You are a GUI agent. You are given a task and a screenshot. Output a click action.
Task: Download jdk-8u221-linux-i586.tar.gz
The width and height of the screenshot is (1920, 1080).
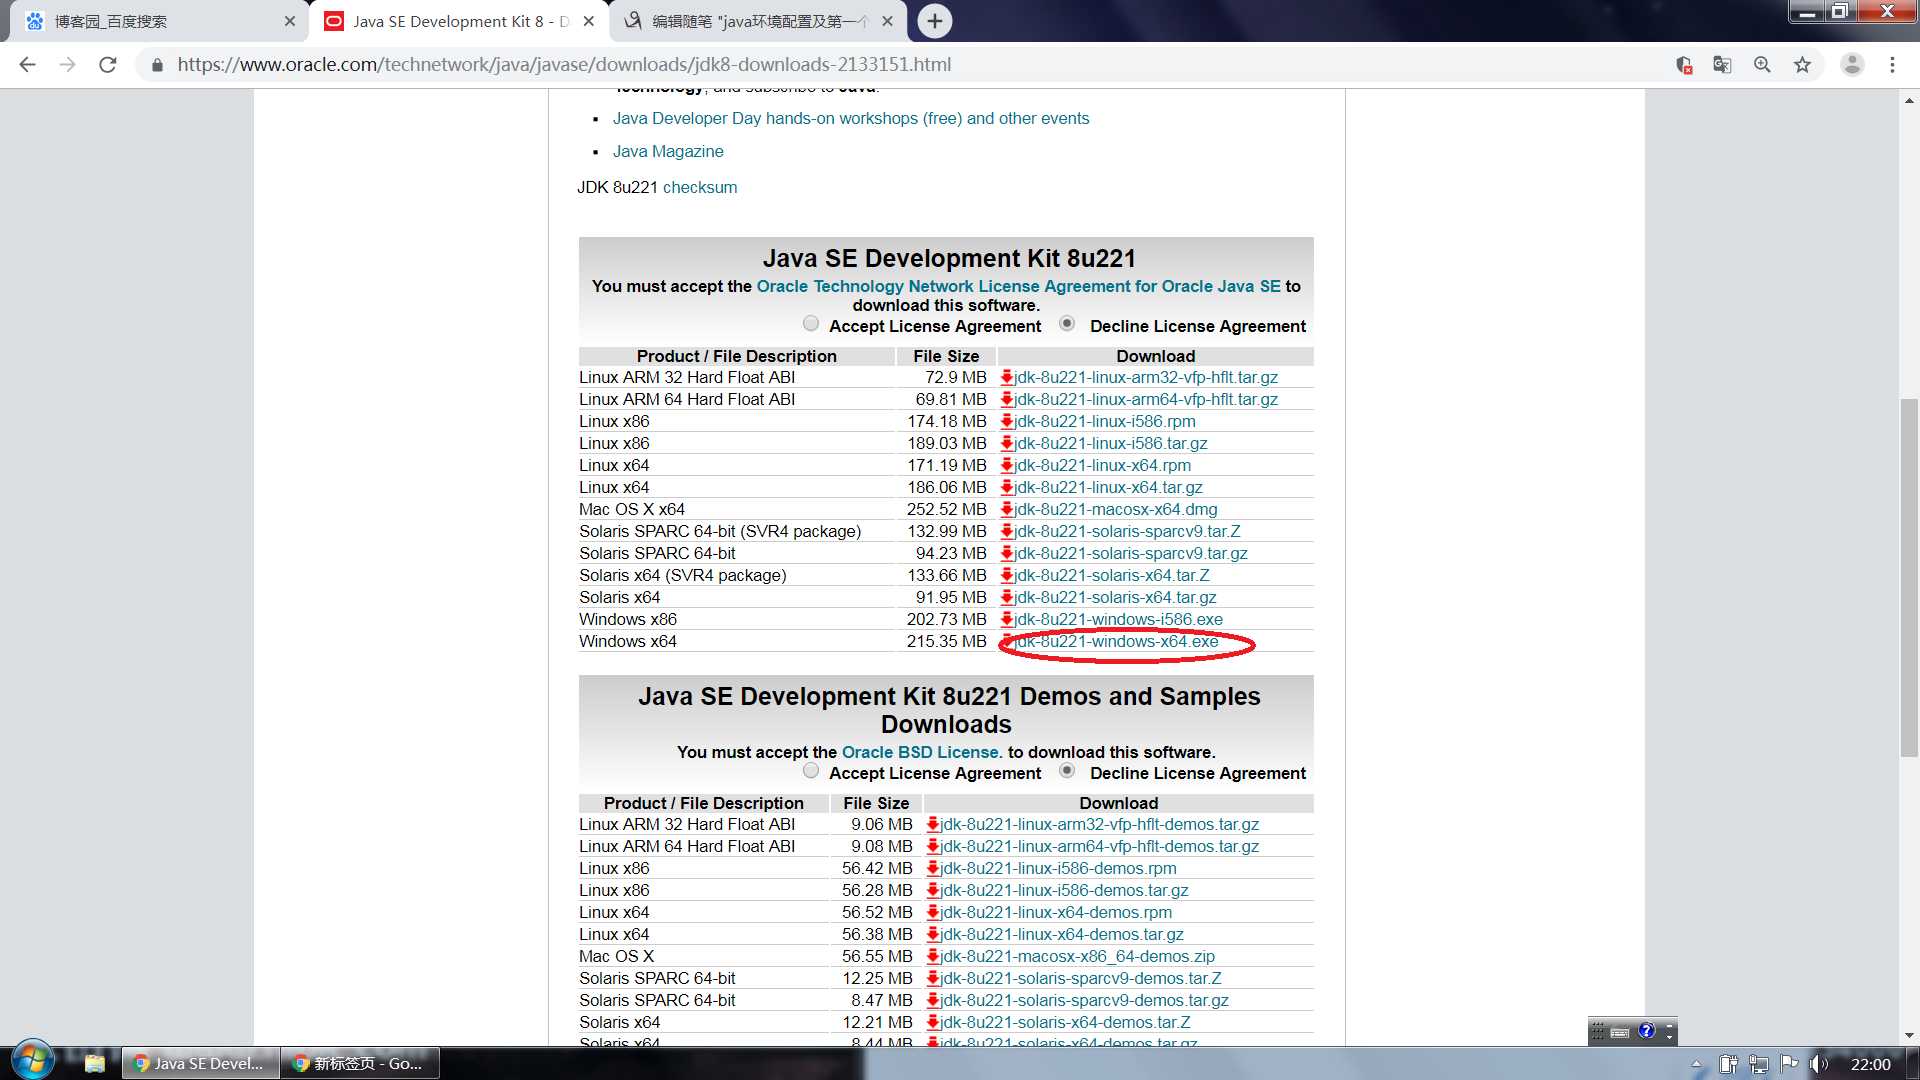[x=1110, y=443]
